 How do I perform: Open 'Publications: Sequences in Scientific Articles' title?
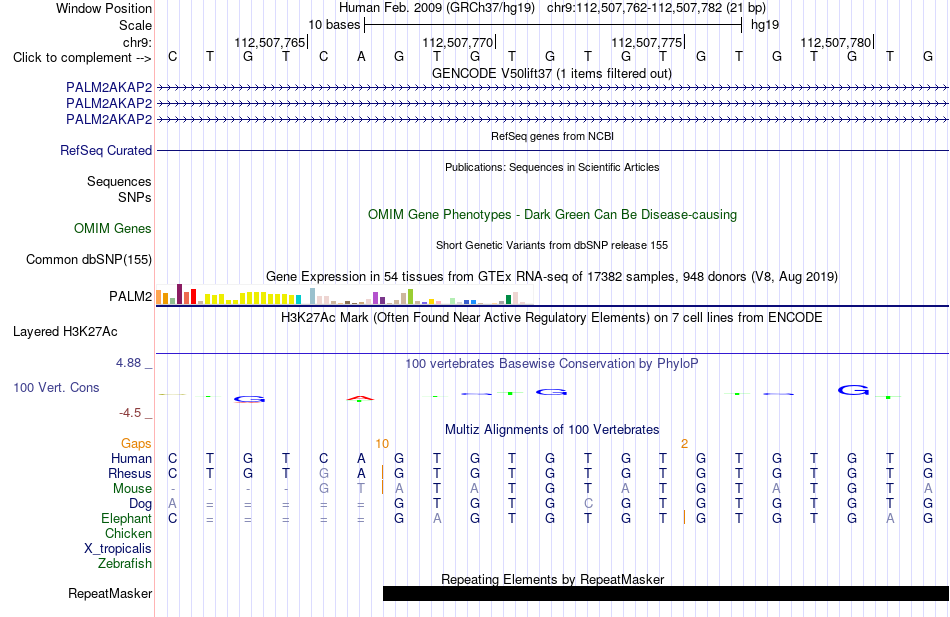(x=552, y=167)
